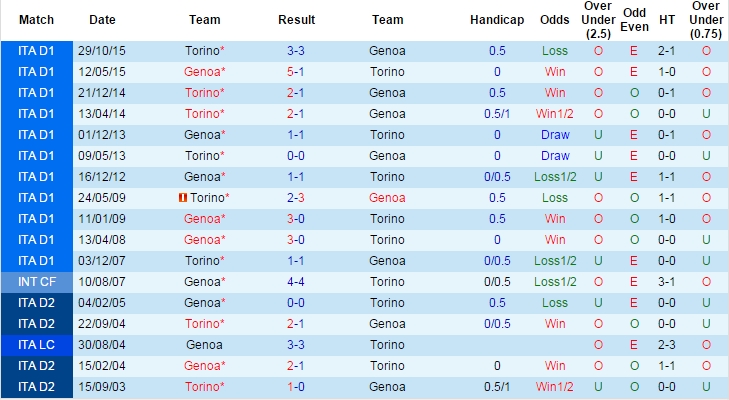The image size is (729, 400).
Task: Click Genoa in the 24/05/09 row
Action: 387,198
